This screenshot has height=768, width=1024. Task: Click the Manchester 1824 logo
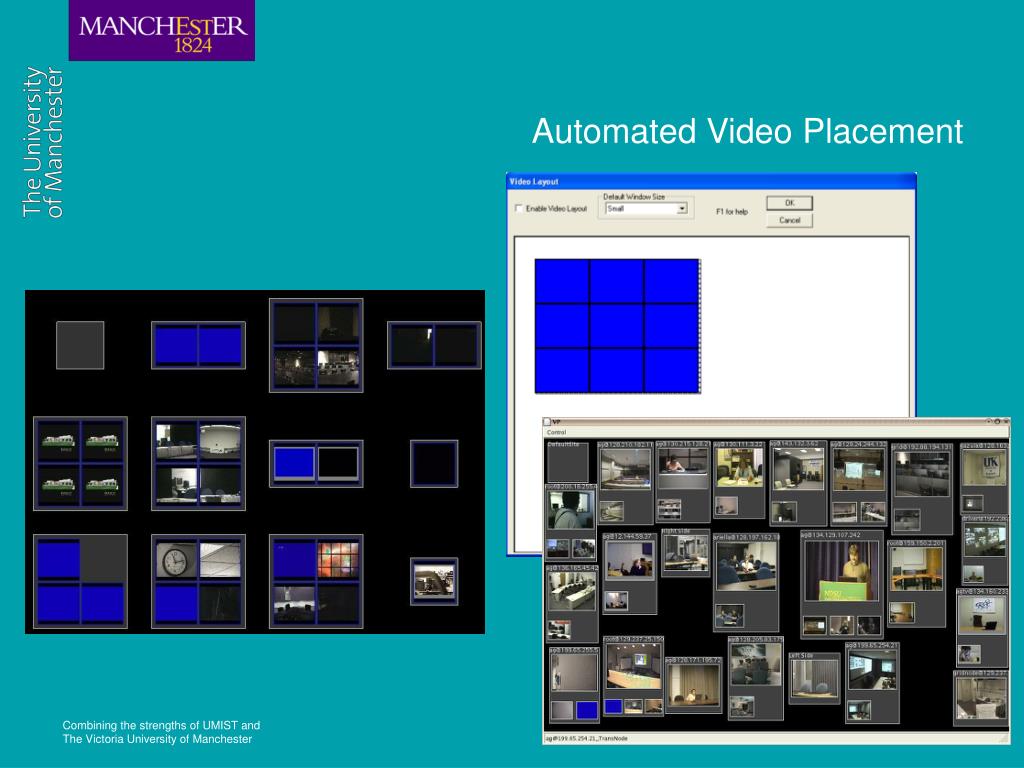tap(162, 31)
